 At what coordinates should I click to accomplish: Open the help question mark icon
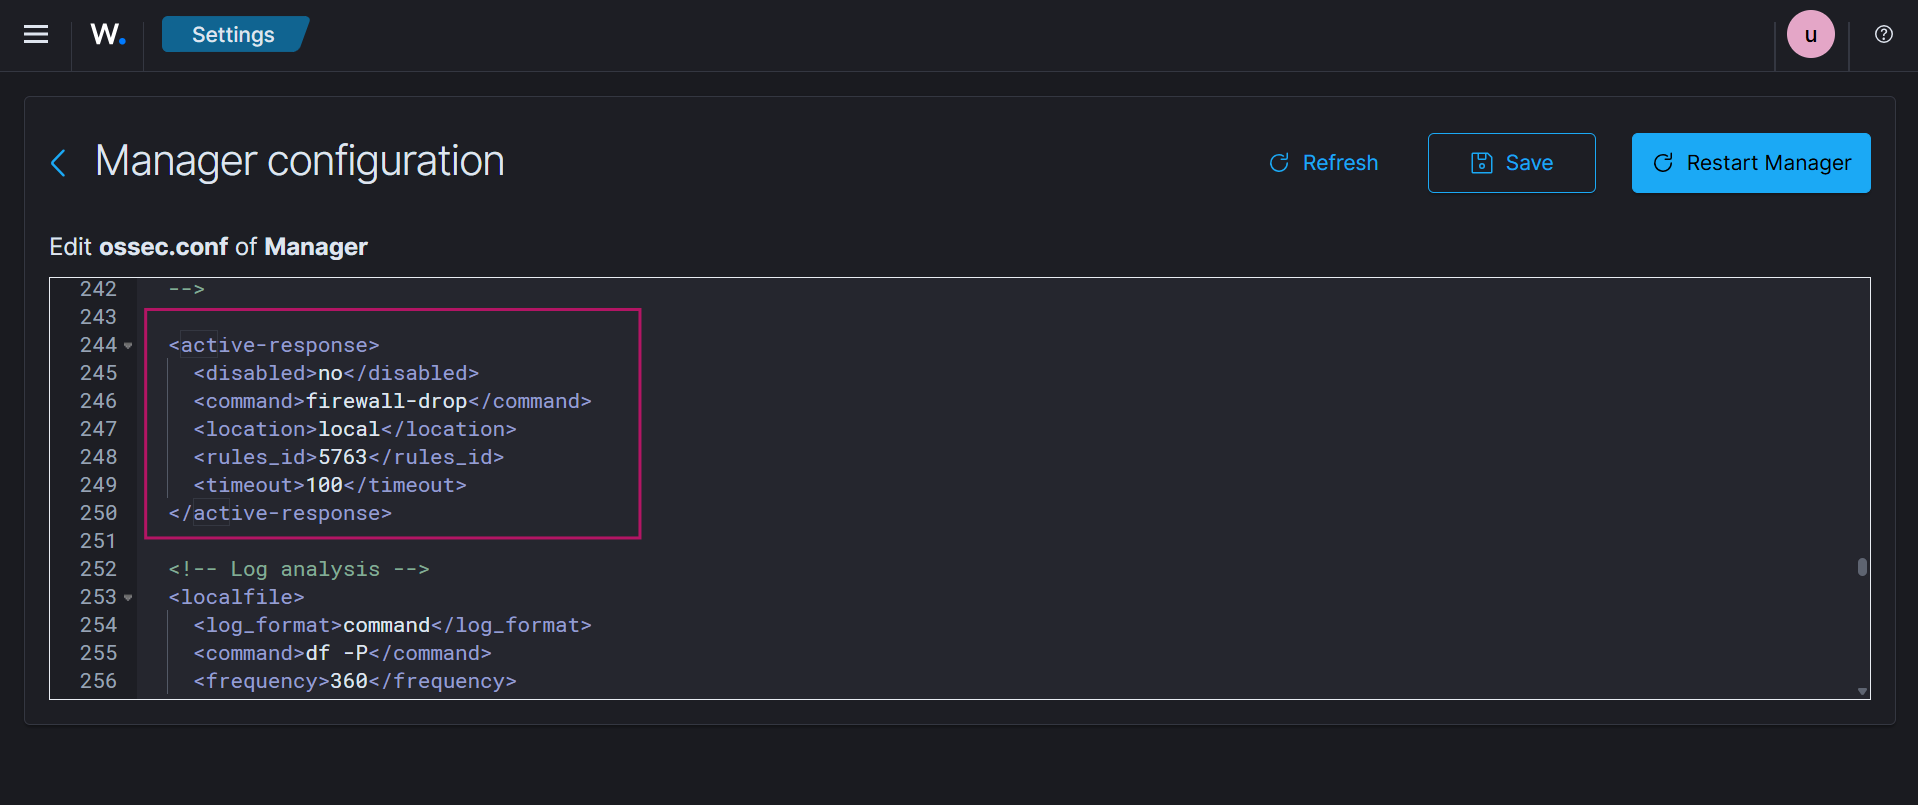tap(1883, 35)
